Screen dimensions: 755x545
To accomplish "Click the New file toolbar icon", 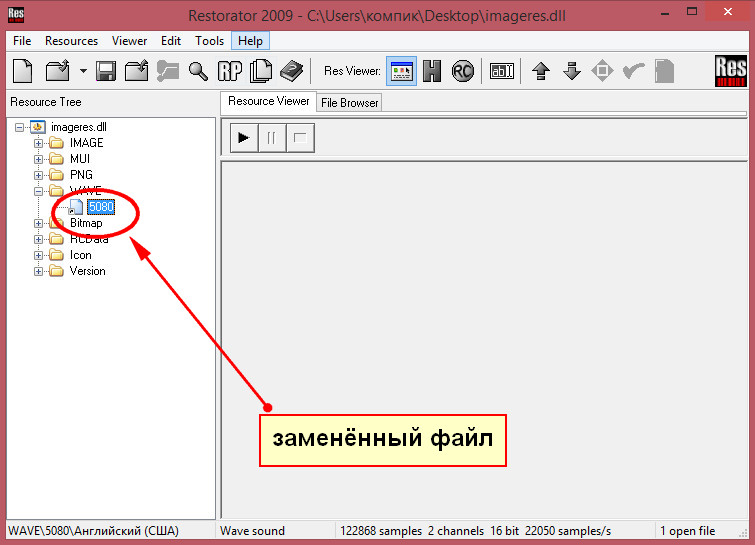I will pyautogui.click(x=23, y=71).
